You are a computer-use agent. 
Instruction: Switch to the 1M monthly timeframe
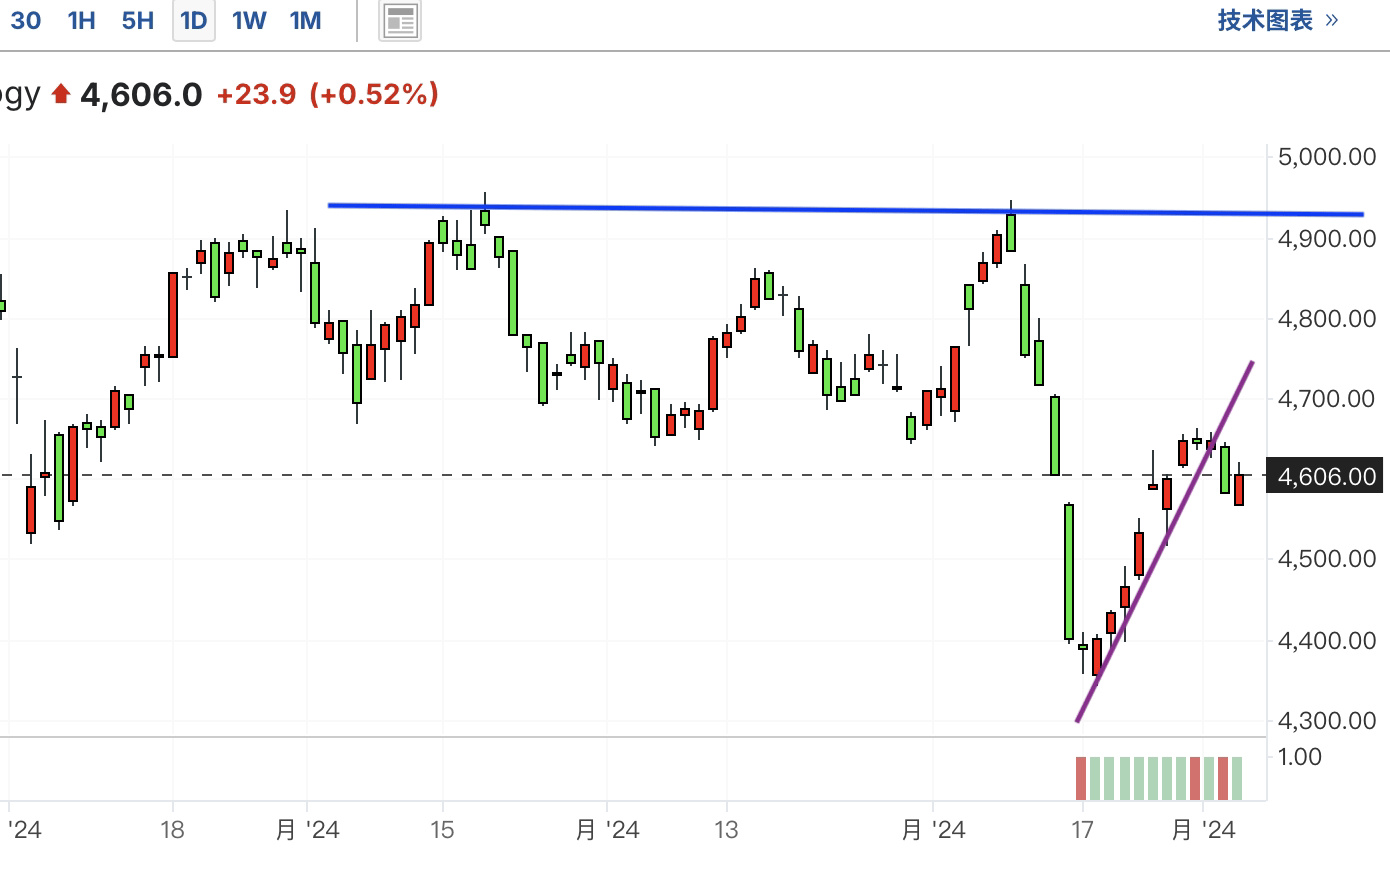(305, 20)
